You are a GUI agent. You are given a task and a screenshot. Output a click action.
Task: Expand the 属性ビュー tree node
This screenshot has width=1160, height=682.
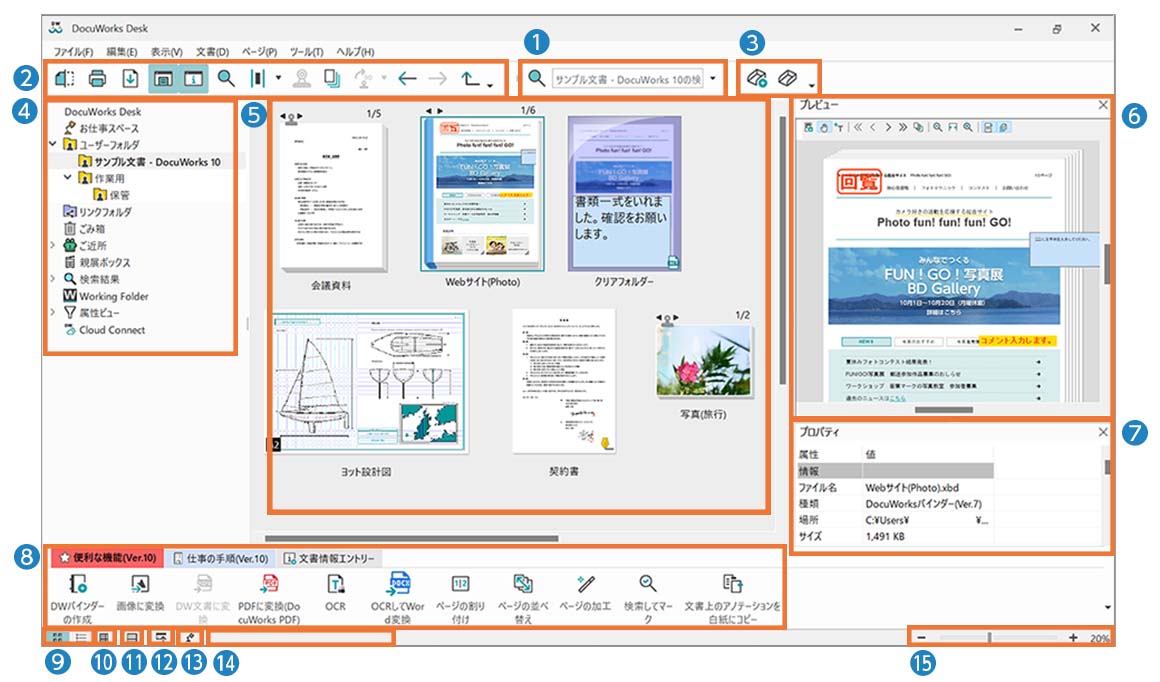(x=53, y=312)
